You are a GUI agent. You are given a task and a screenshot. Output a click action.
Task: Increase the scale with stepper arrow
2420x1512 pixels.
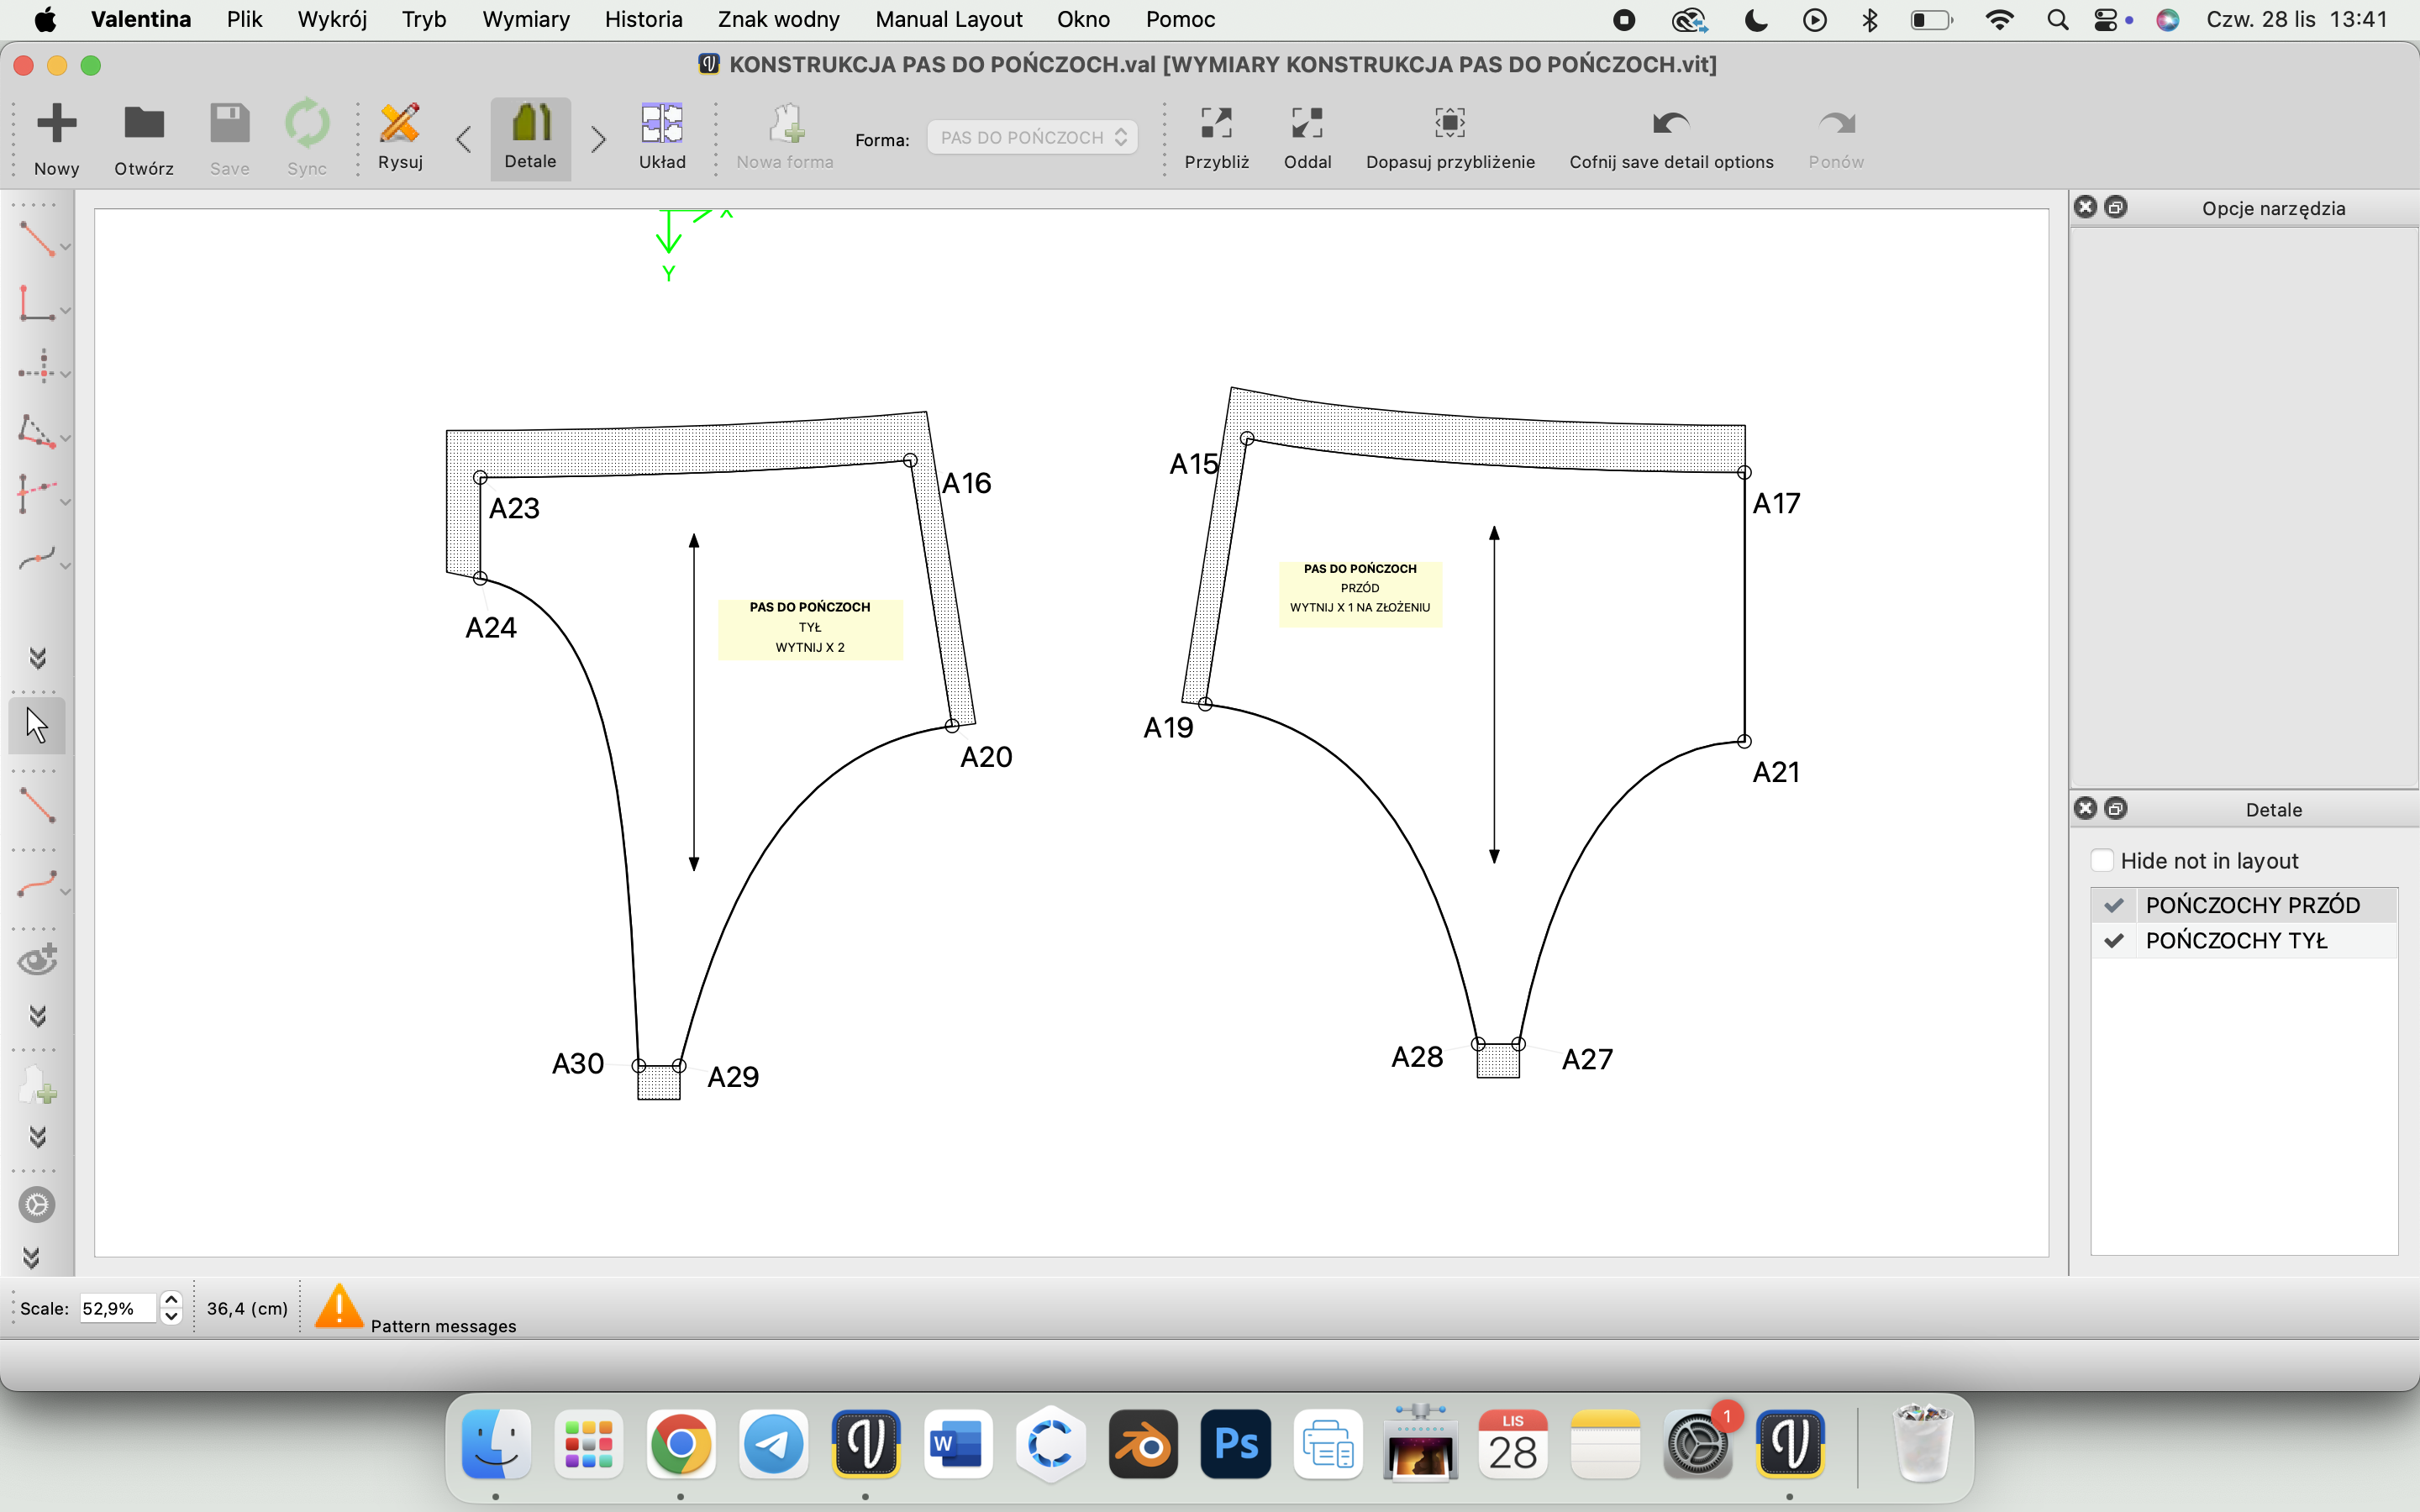pyautogui.click(x=171, y=1299)
